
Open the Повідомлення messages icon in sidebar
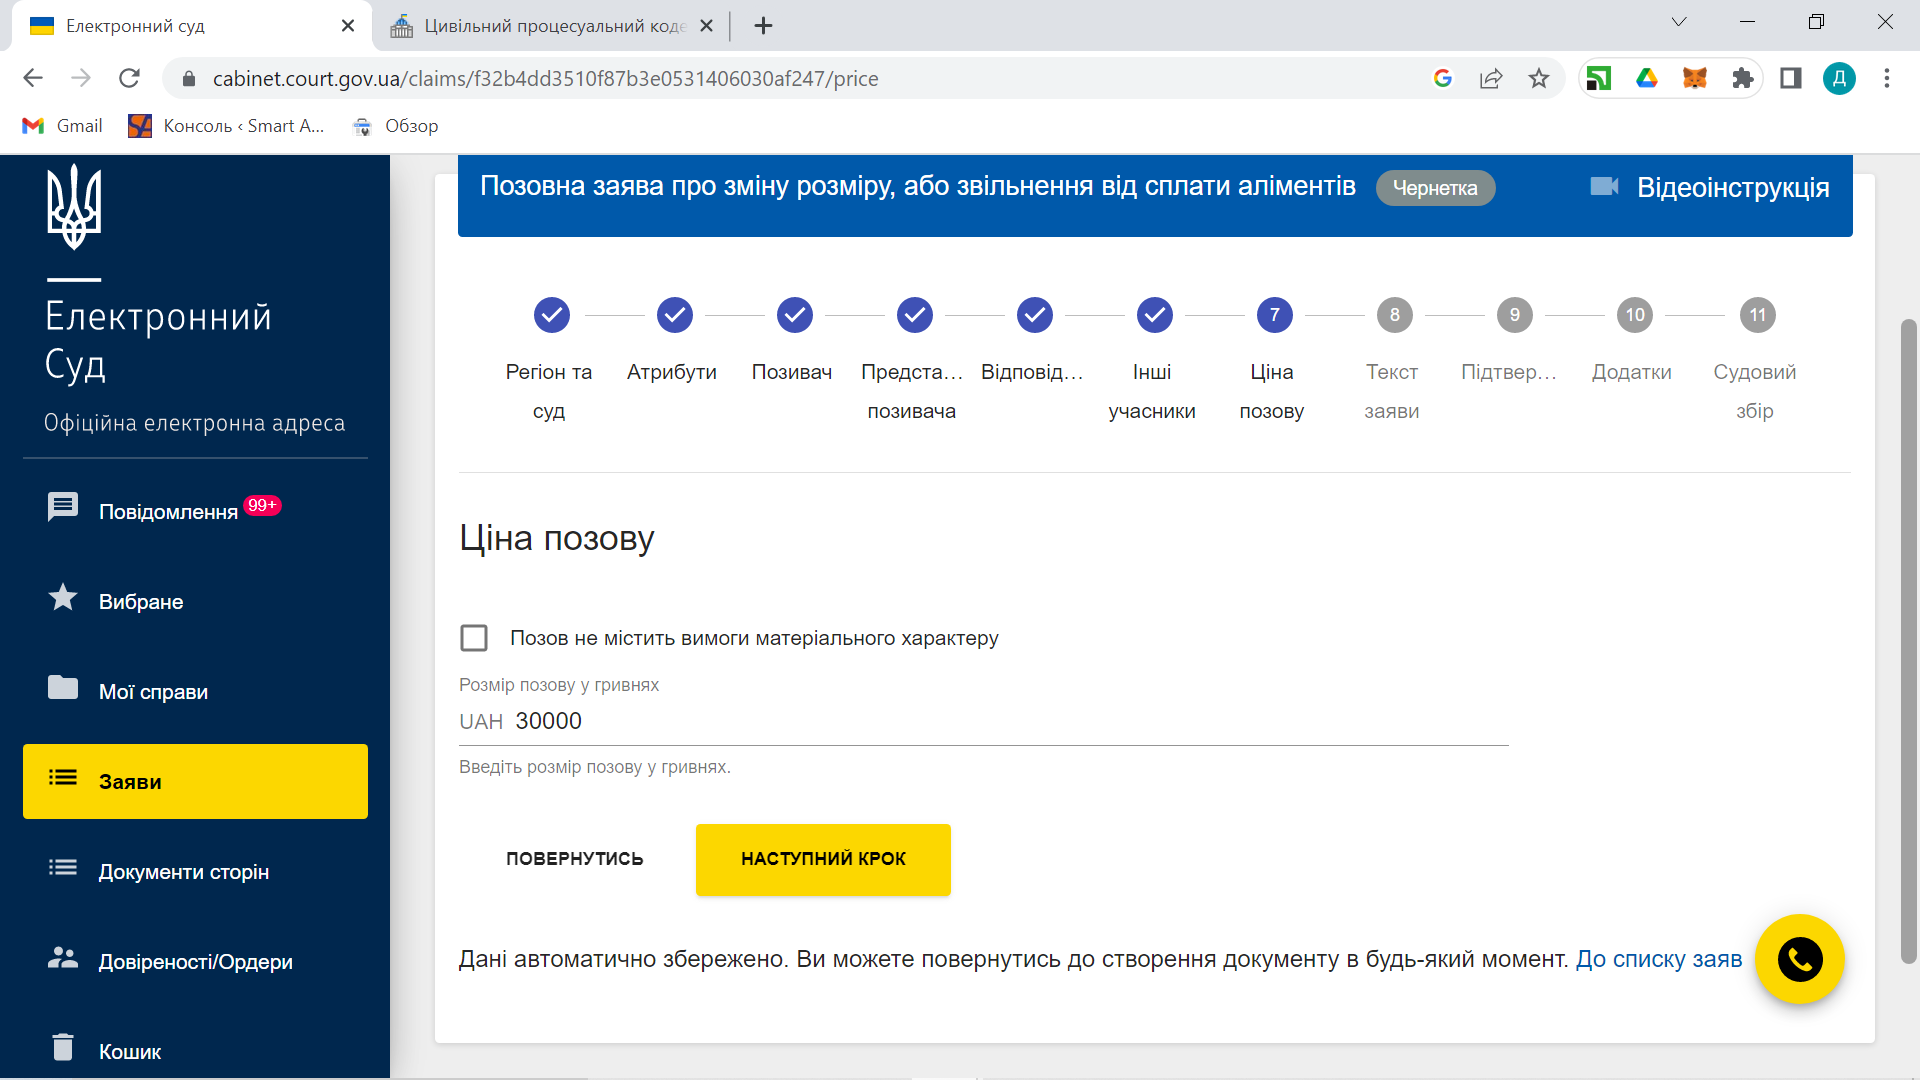coord(63,507)
